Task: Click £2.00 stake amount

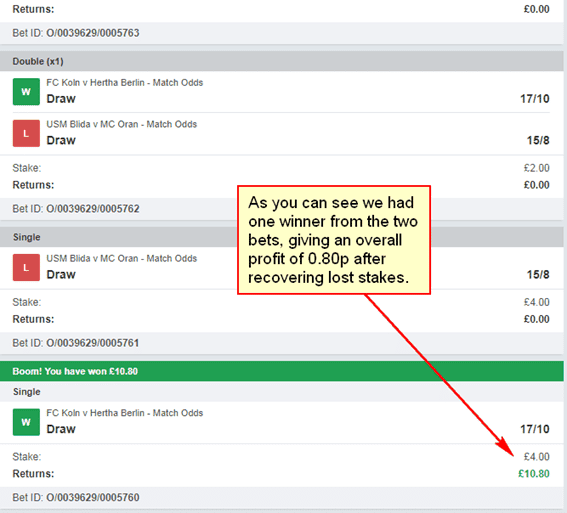Action: (537, 168)
